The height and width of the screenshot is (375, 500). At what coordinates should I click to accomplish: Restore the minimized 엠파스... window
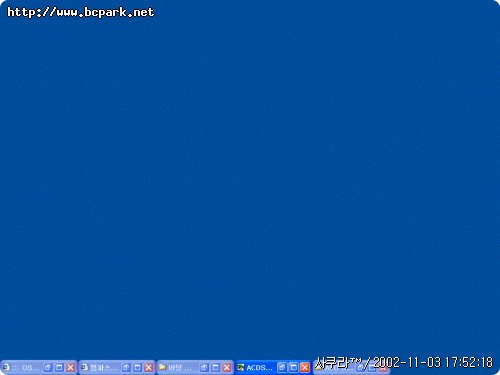point(126,367)
